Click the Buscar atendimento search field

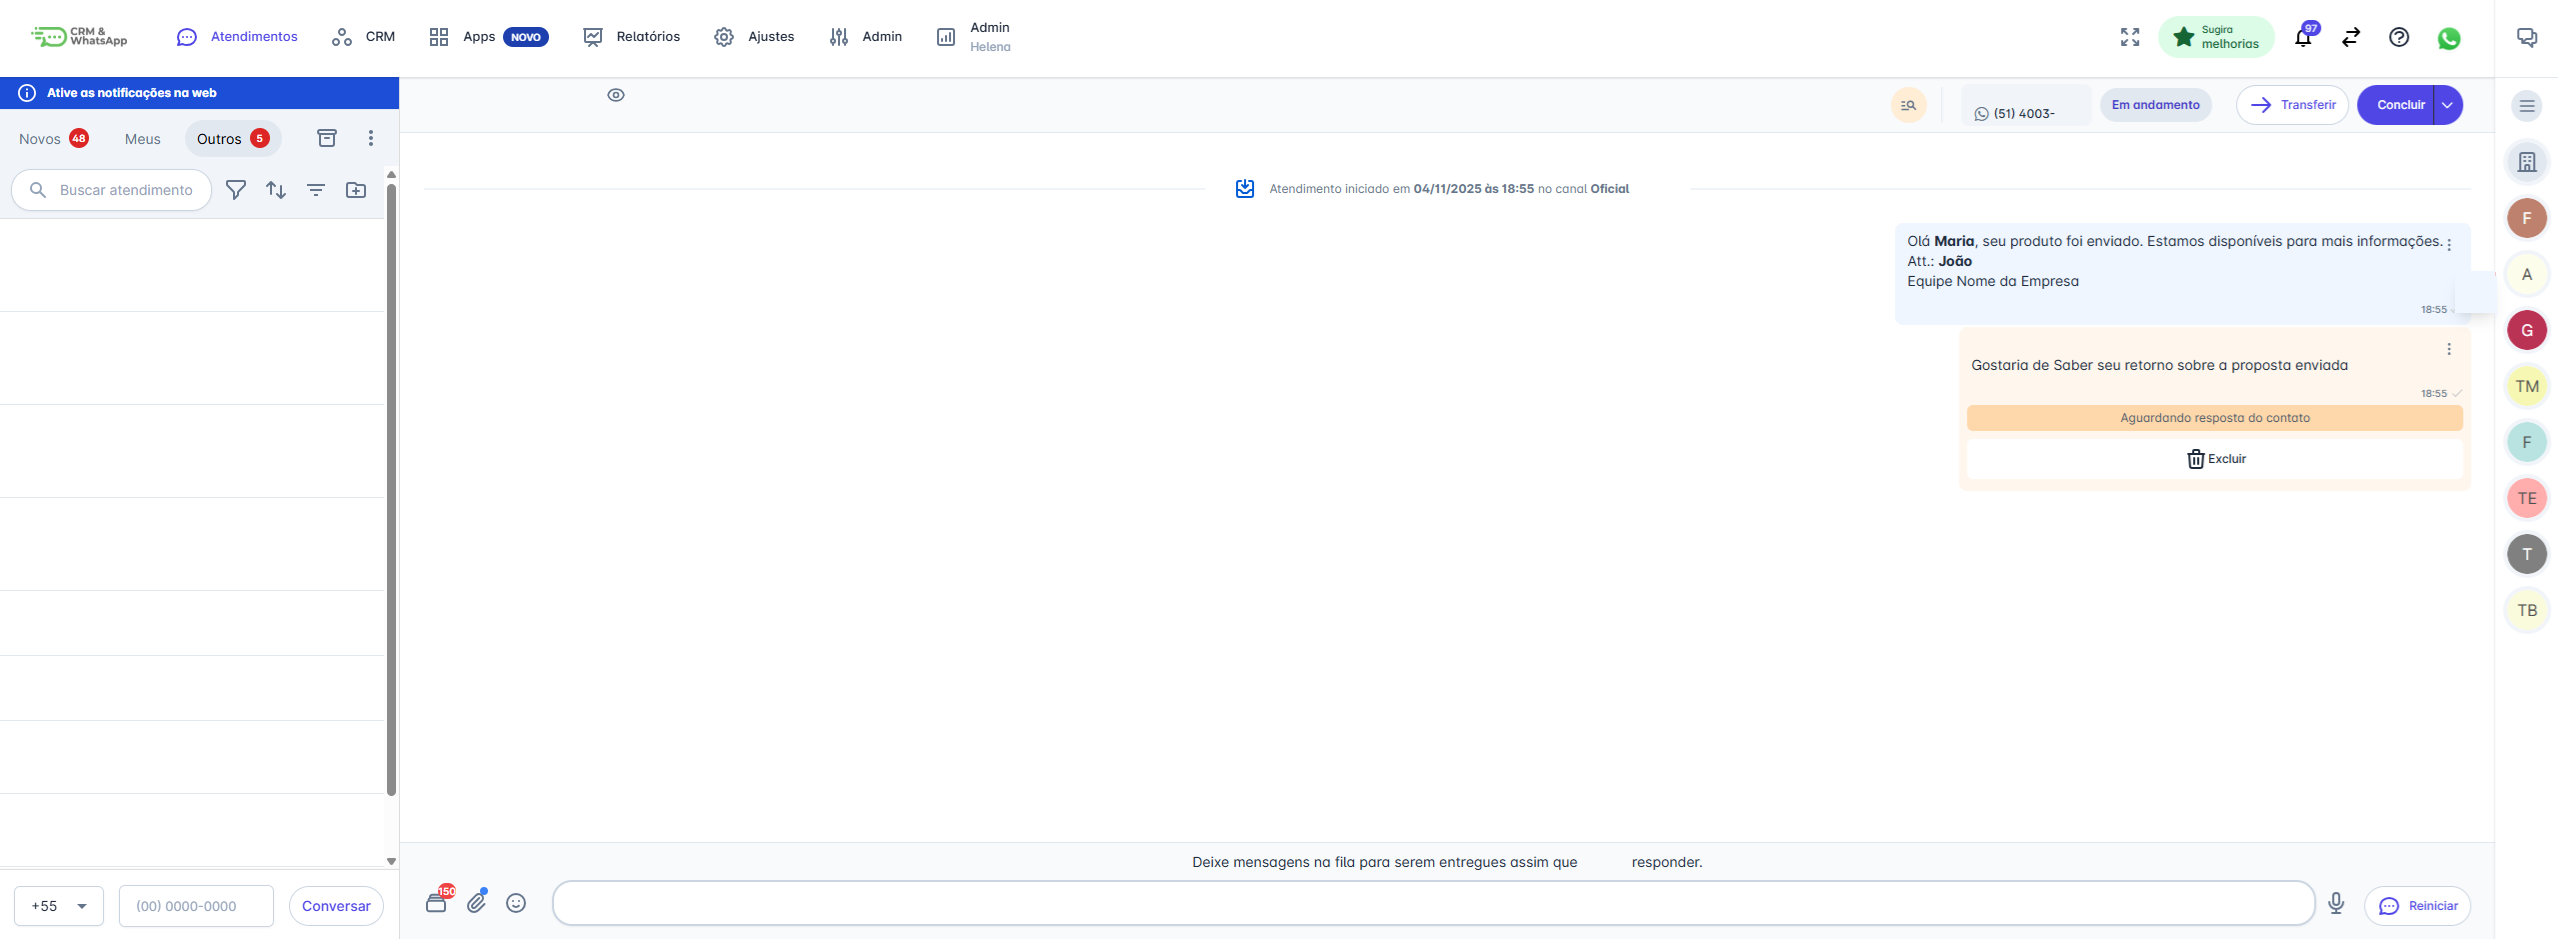pos(125,190)
